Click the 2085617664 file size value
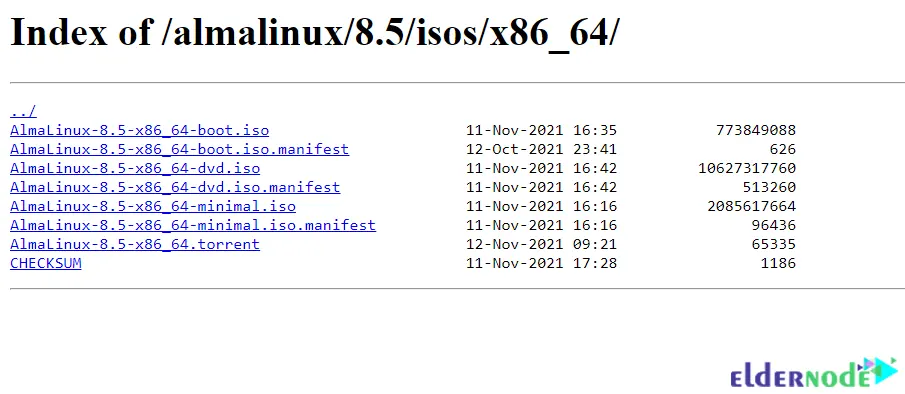905x394 pixels. click(751, 207)
